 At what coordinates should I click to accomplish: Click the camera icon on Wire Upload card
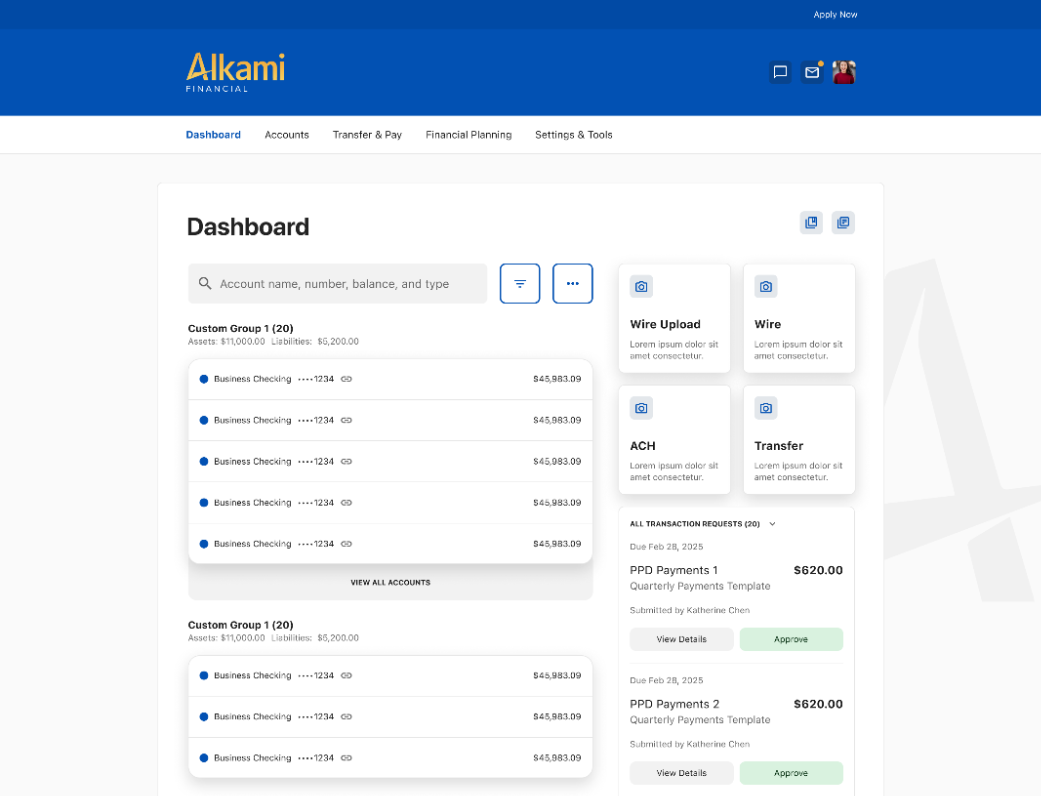(641, 286)
